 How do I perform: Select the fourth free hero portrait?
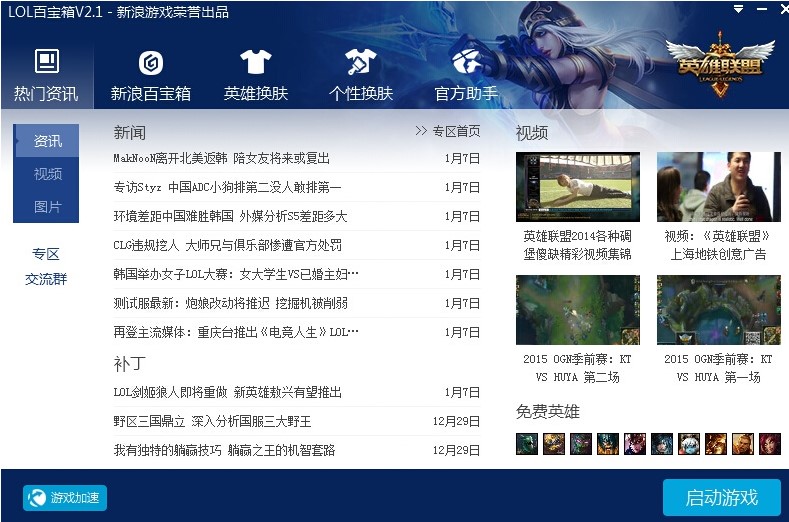click(608, 444)
